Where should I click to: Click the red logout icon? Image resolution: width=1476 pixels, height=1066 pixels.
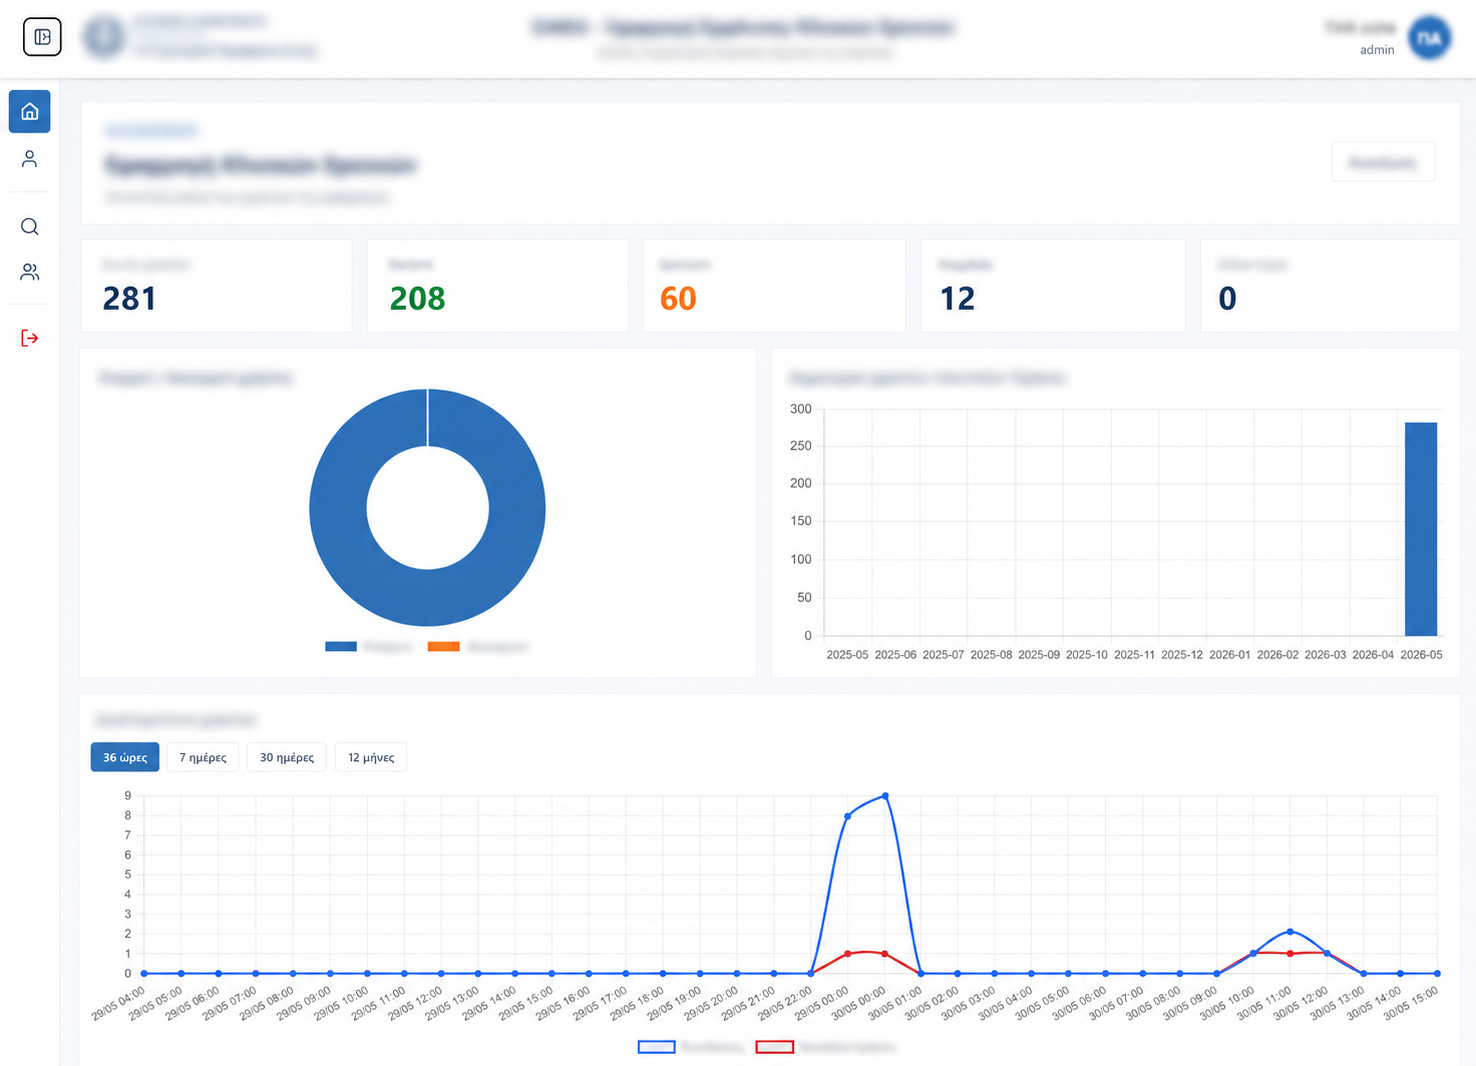point(30,338)
